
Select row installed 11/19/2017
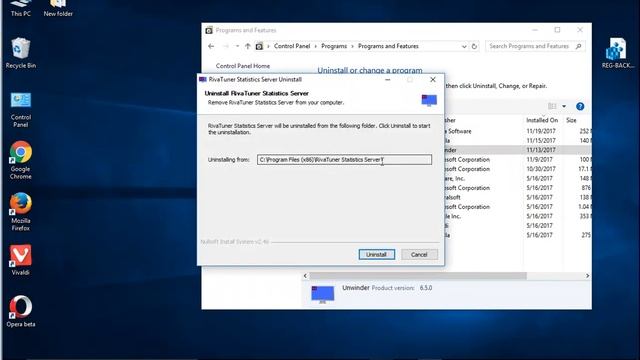click(x=518, y=131)
